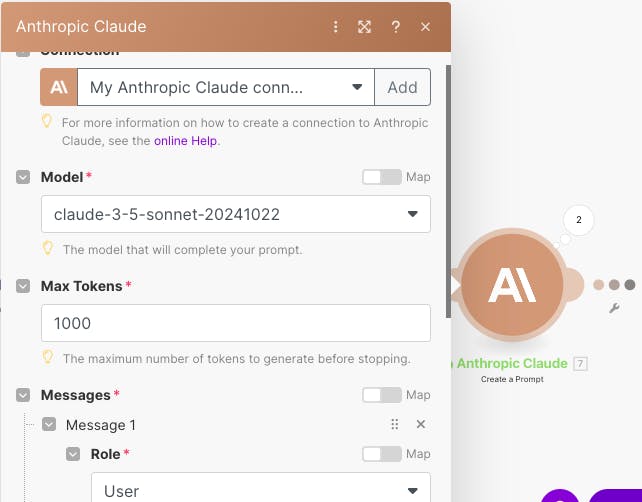The image size is (642, 502).
Task: Click the three dots right of module
Action: [x=614, y=285]
